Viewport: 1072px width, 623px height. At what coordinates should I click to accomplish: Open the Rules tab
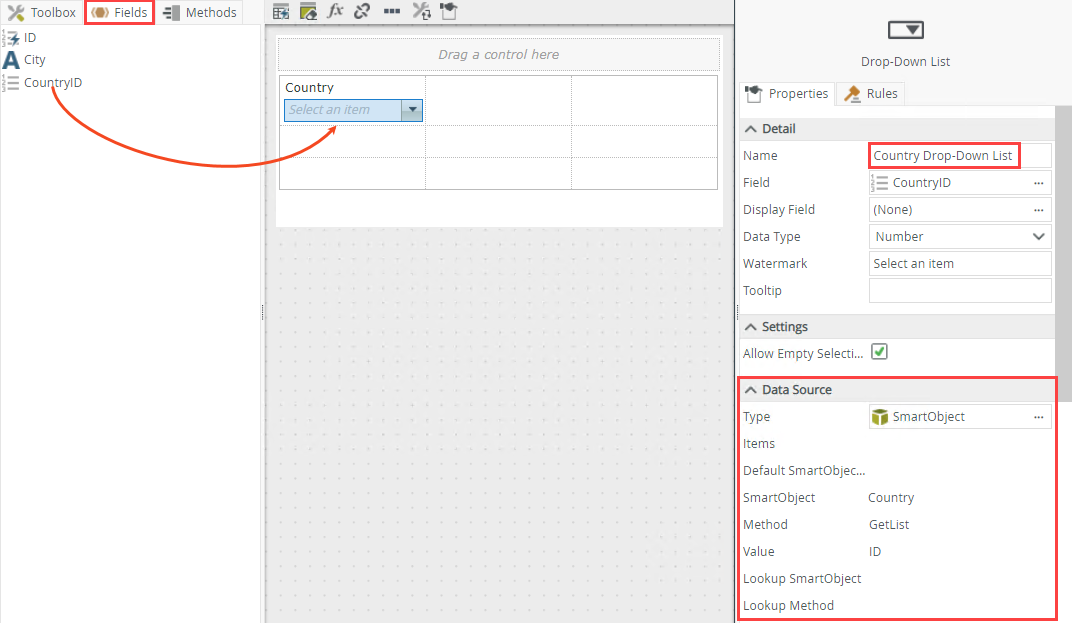[870, 93]
